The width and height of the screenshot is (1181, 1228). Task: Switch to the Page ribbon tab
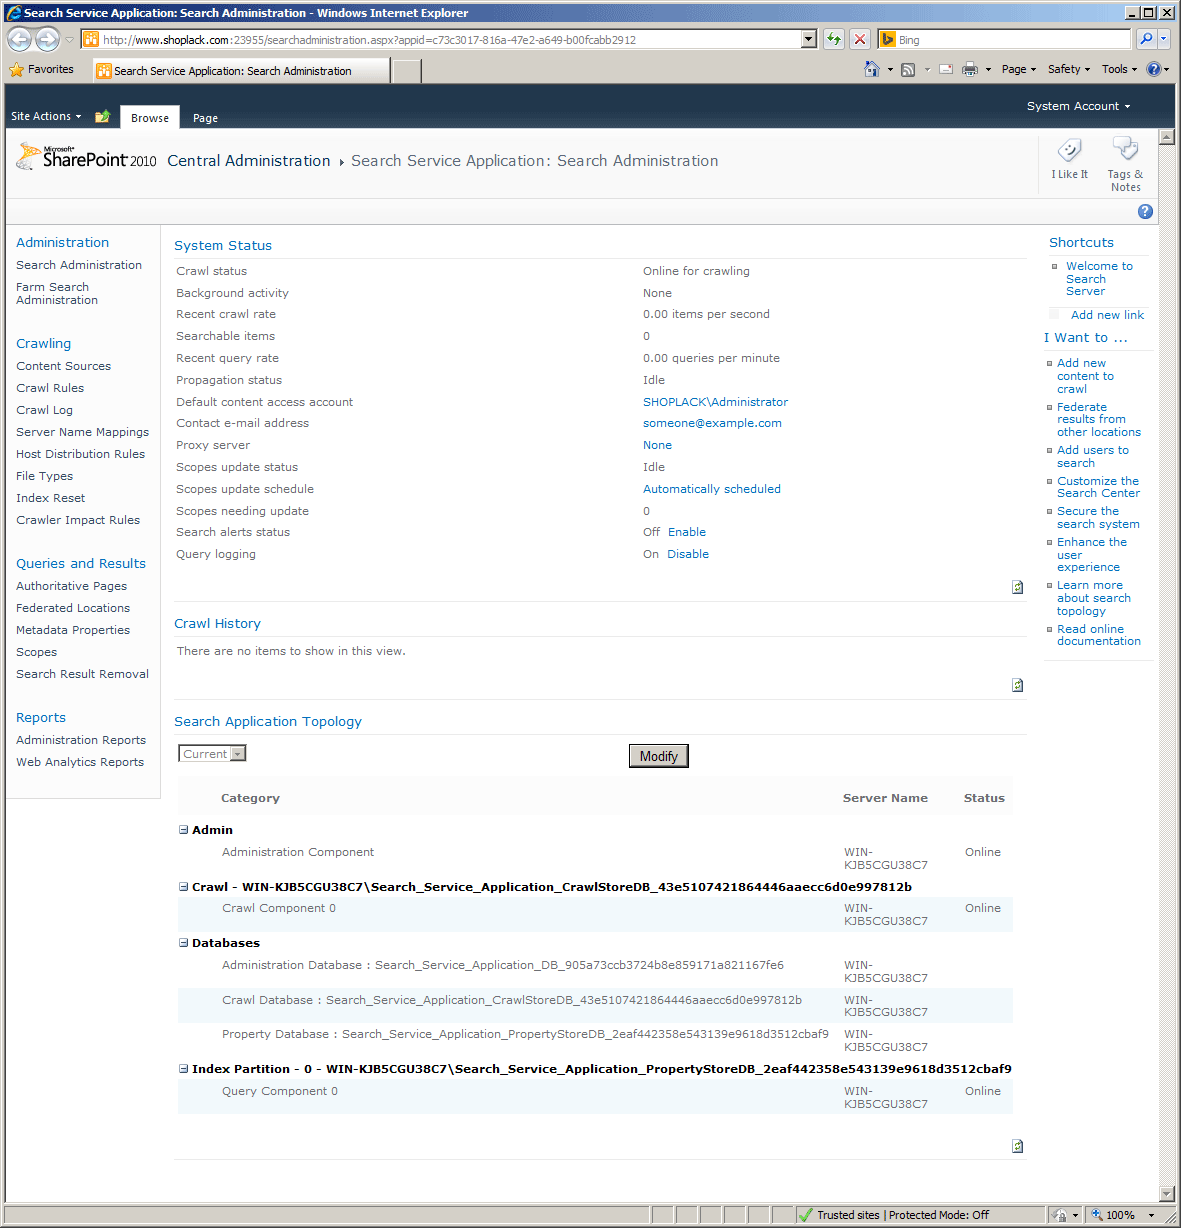205,117
